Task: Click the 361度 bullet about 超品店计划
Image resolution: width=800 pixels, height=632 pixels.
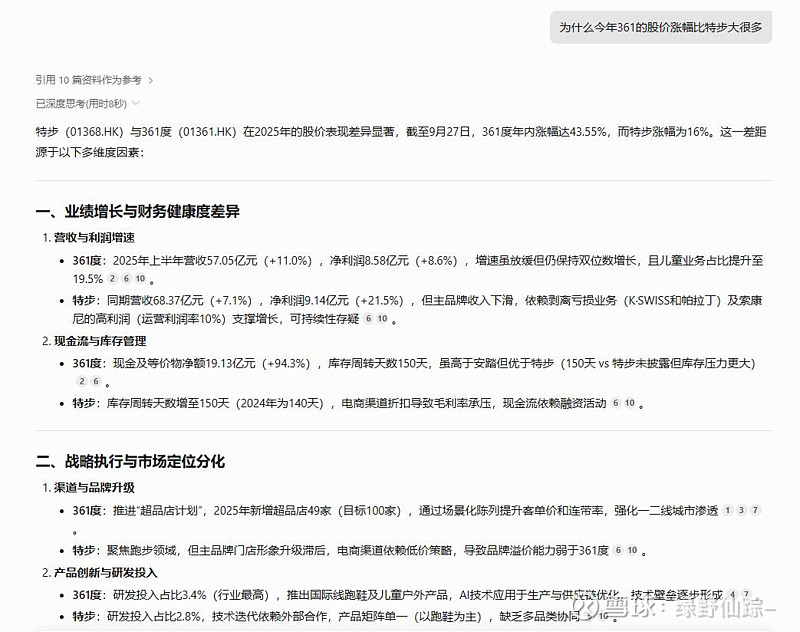Action: [x=416, y=519]
